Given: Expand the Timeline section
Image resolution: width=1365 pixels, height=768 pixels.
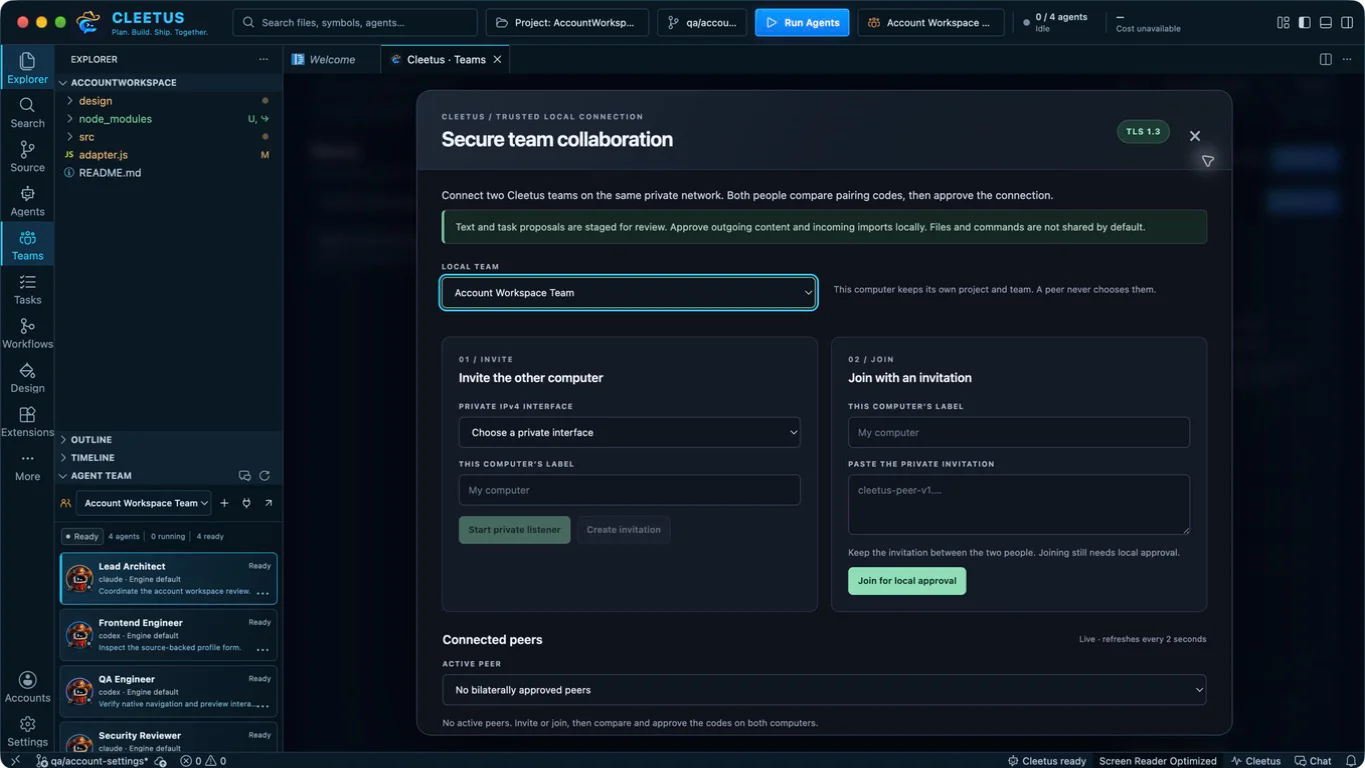Looking at the screenshot, I should coord(170,458).
